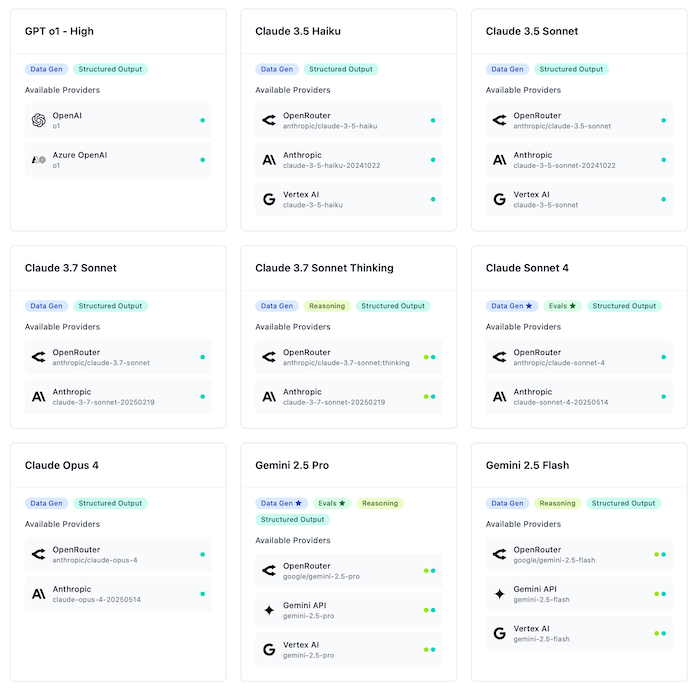Click Vertex AI icon in Gemini 2.5 Flash card

499,633
